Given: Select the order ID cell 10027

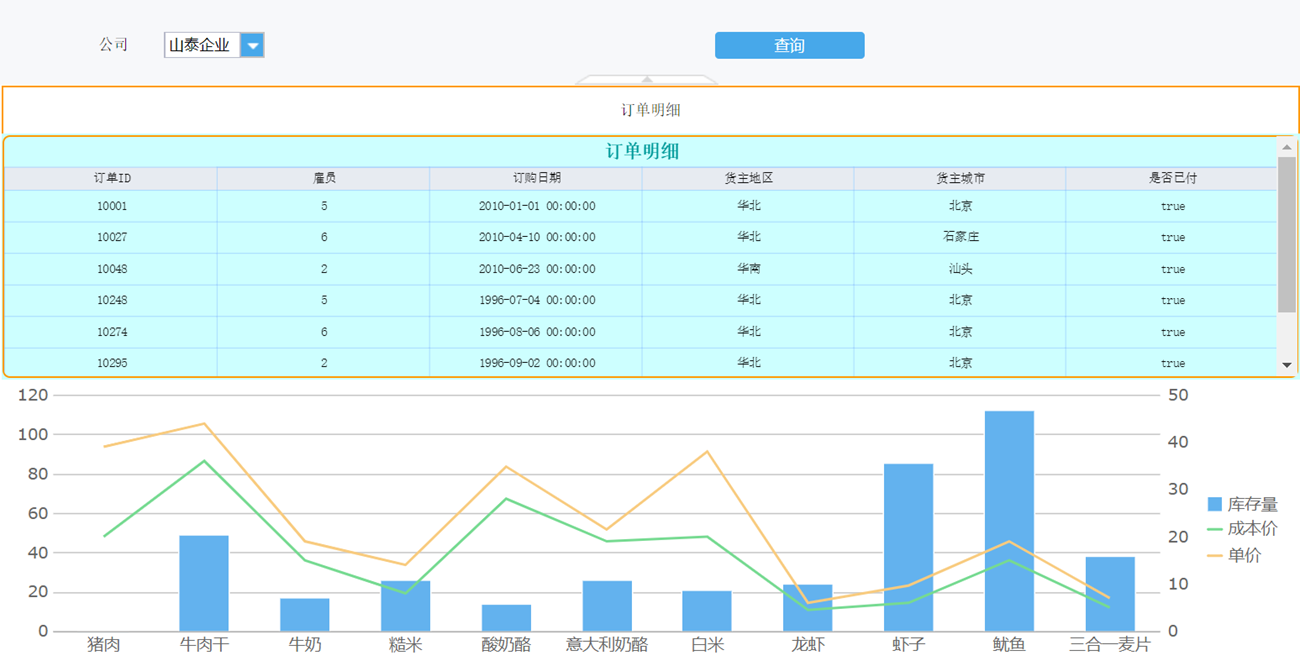Looking at the screenshot, I should 112,238.
